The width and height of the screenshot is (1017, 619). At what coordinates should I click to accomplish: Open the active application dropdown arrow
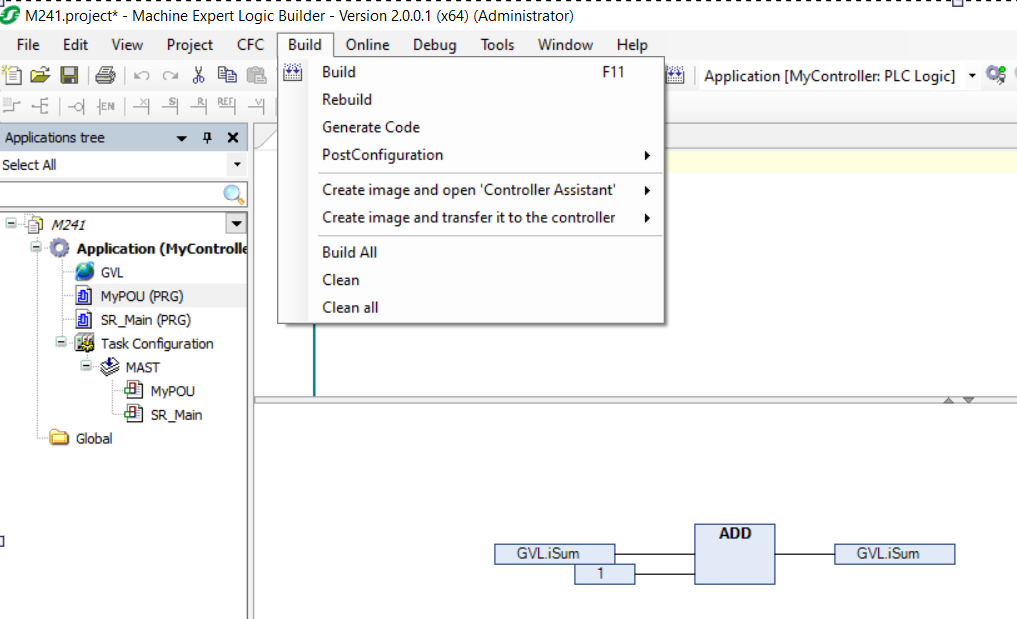[x=971, y=75]
